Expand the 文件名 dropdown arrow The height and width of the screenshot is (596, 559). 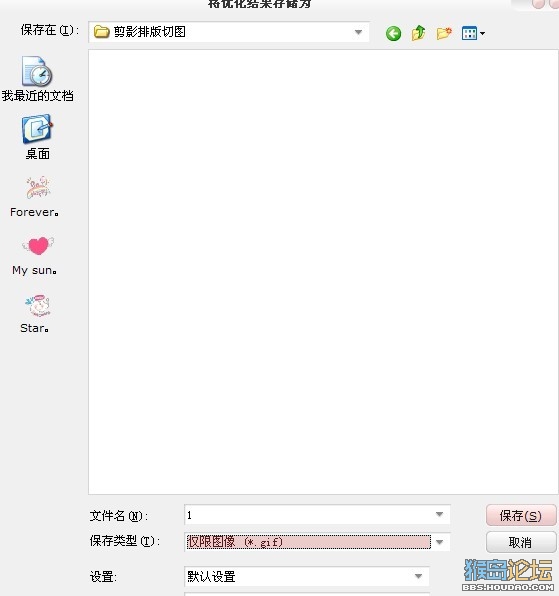tap(439, 515)
